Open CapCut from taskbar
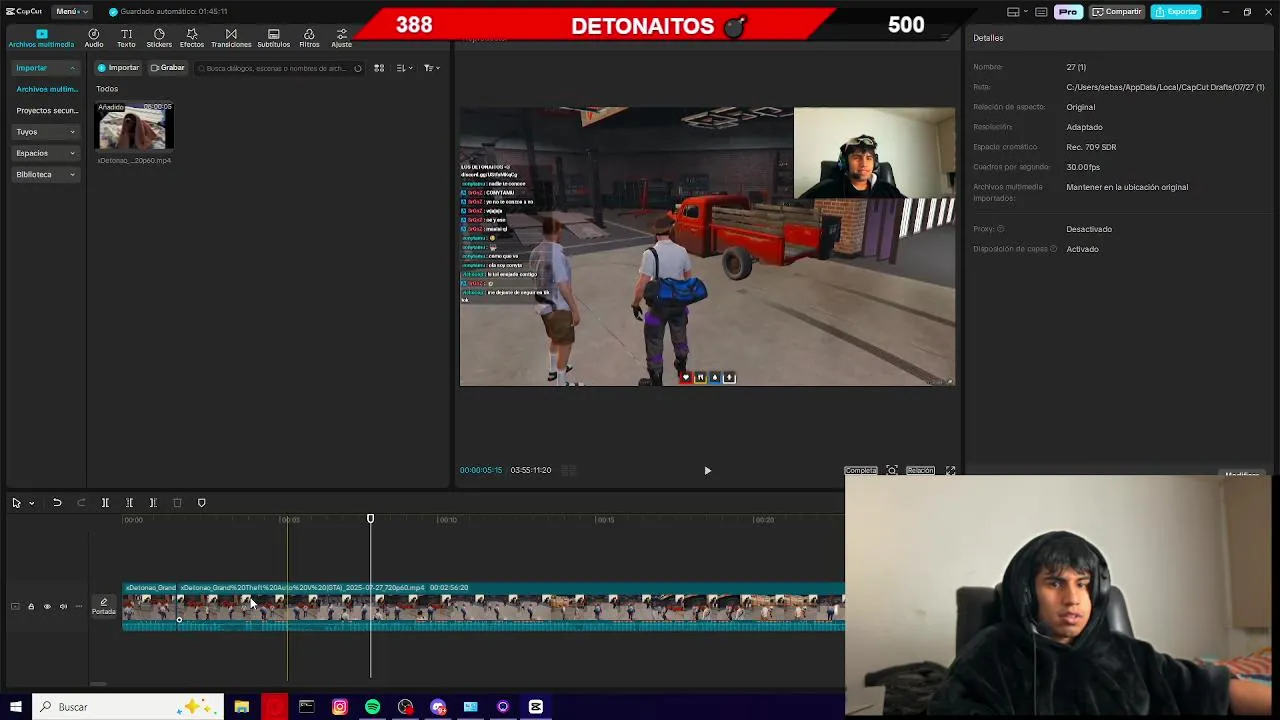Viewport: 1280px width, 720px height. [536, 707]
